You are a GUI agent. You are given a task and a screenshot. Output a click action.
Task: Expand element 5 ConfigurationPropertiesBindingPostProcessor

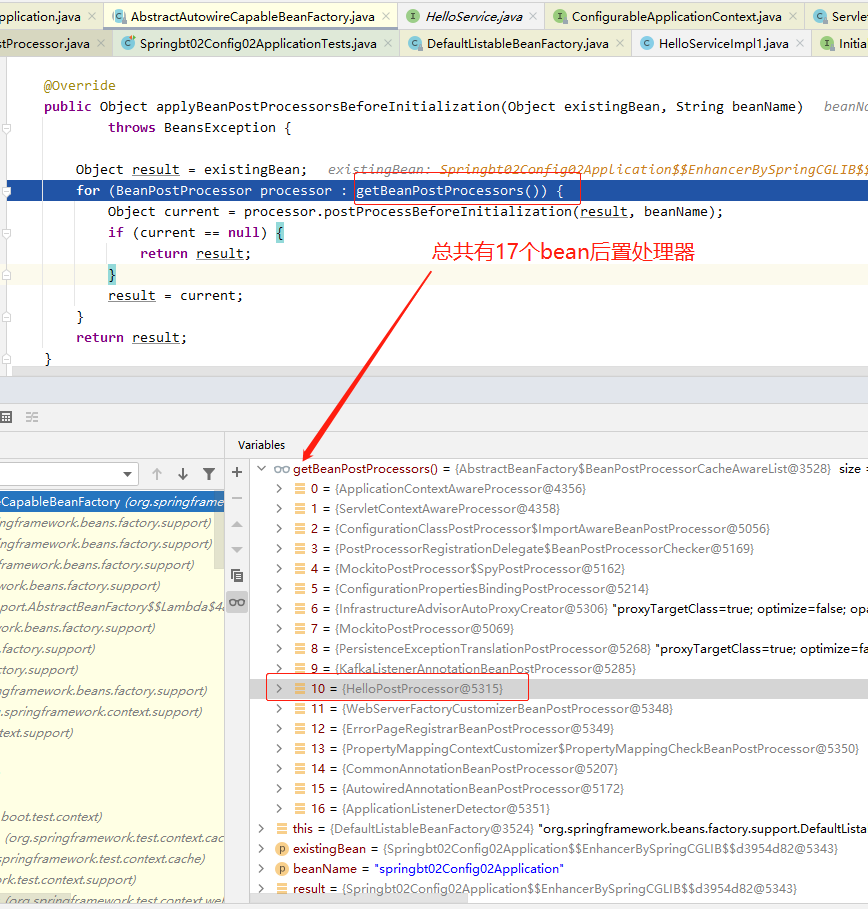[279, 588]
